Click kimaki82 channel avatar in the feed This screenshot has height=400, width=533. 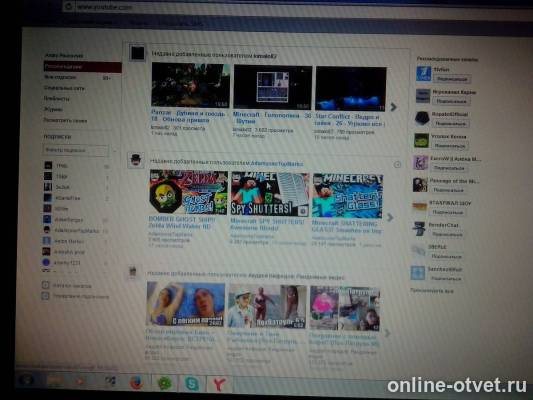(x=138, y=53)
